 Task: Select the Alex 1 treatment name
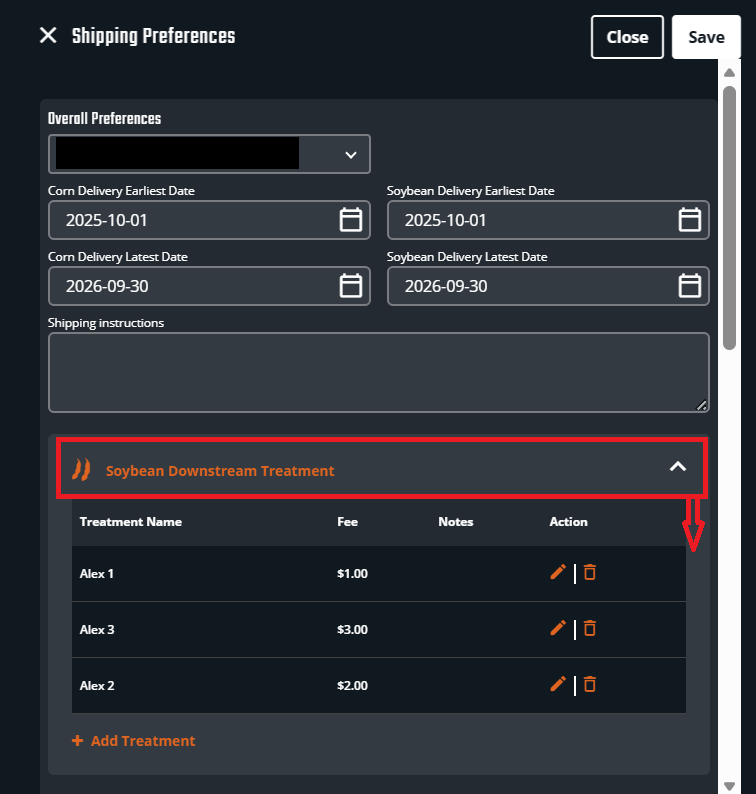pos(97,574)
